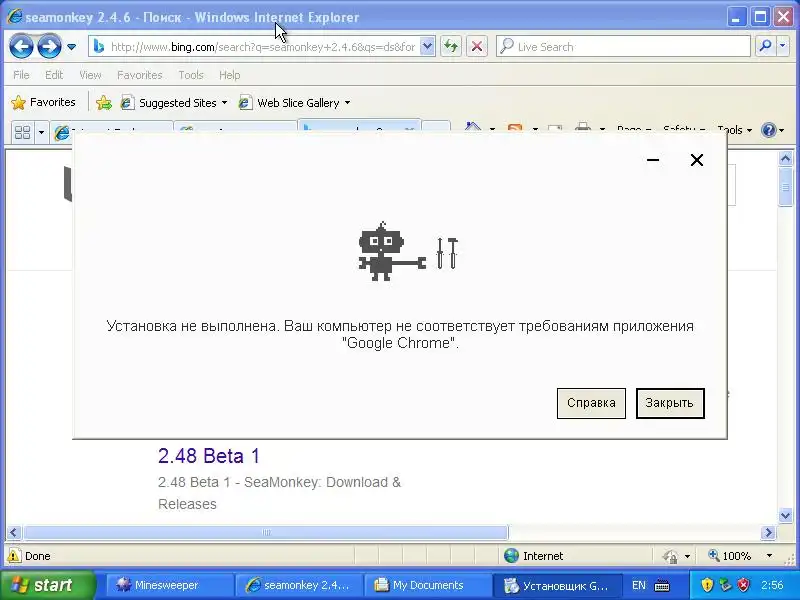Click the Live Search magnifier button

[765, 46]
